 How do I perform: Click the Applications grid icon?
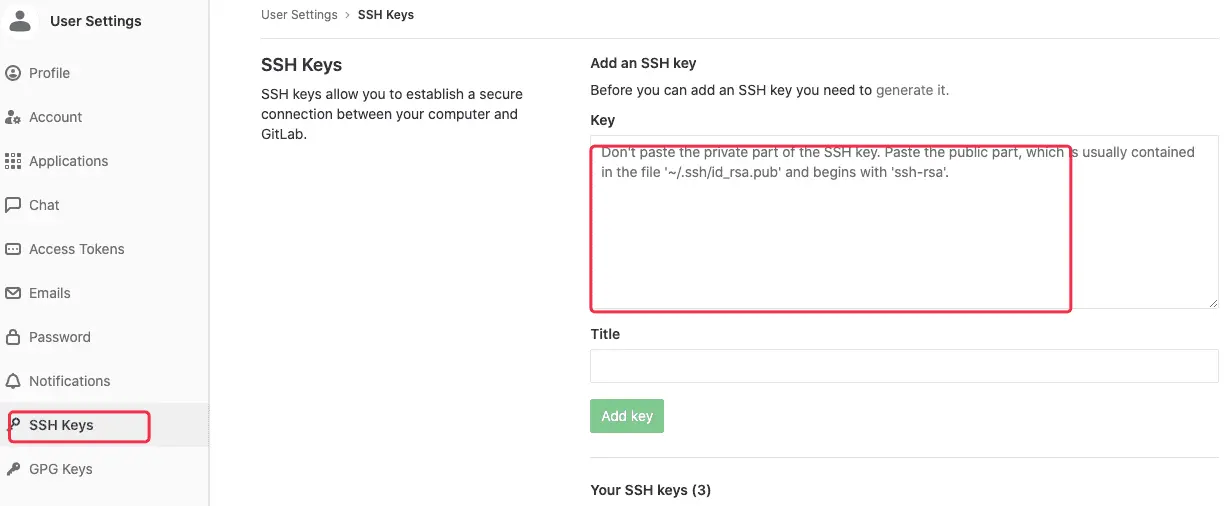click(x=13, y=161)
